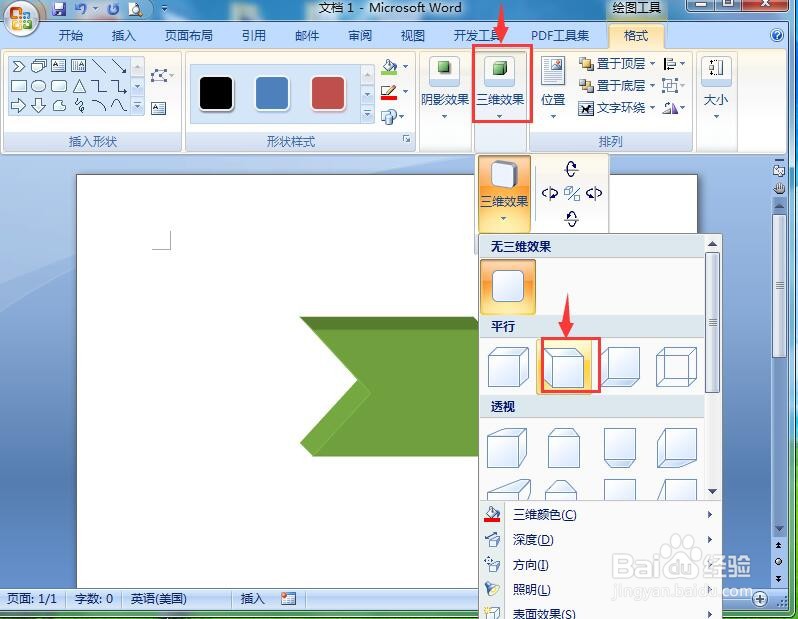
Task: Choose the first parallel 3D style thumbnail
Action: [508, 367]
